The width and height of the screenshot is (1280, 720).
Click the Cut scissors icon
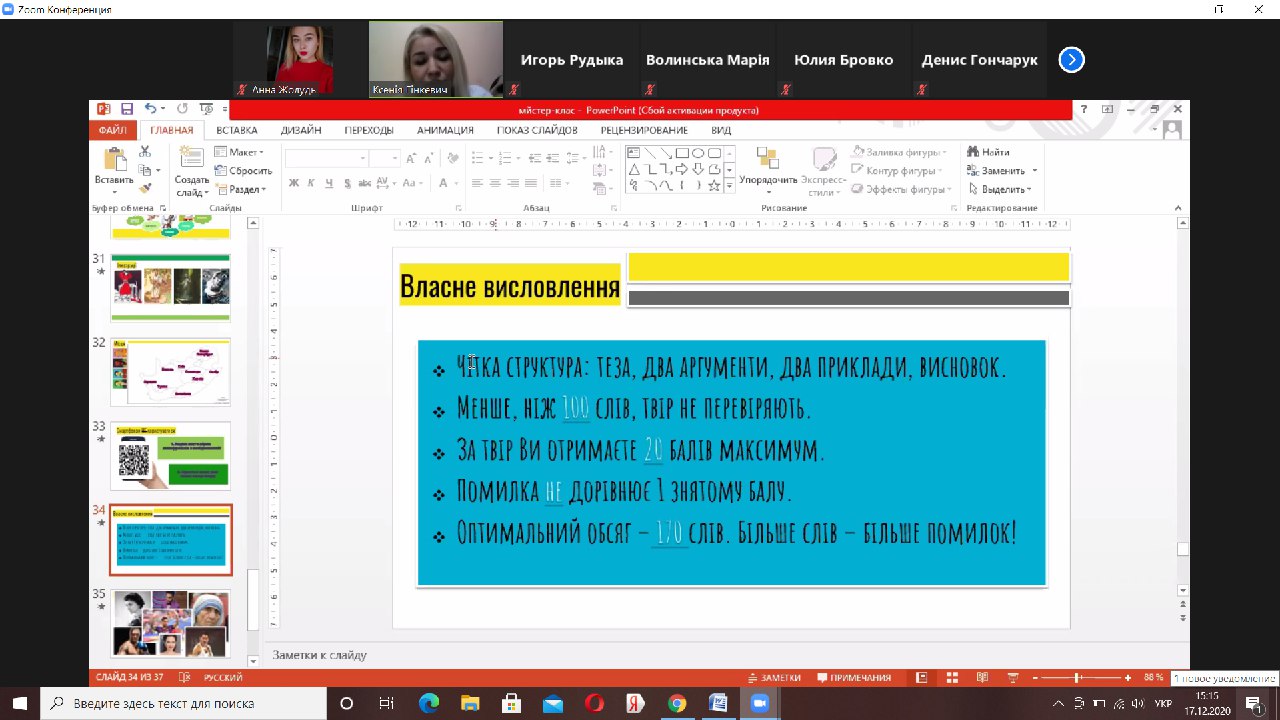[145, 152]
